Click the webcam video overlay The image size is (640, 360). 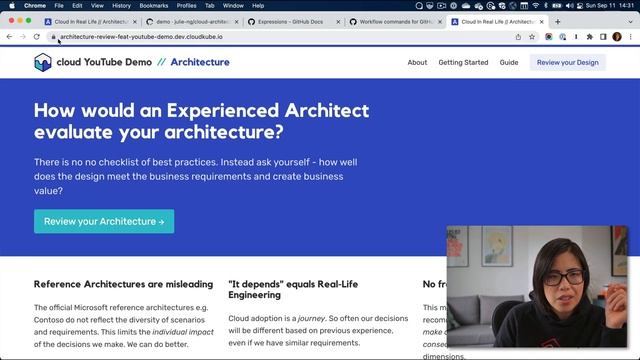coord(537,286)
